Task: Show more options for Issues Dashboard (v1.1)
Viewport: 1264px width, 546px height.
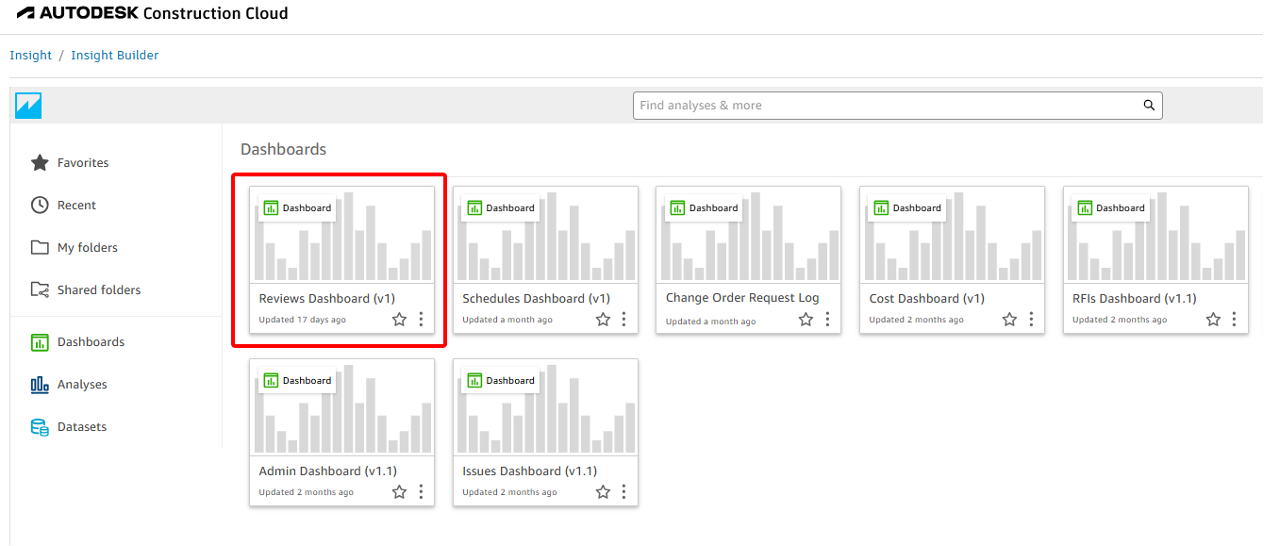Action: pos(624,492)
